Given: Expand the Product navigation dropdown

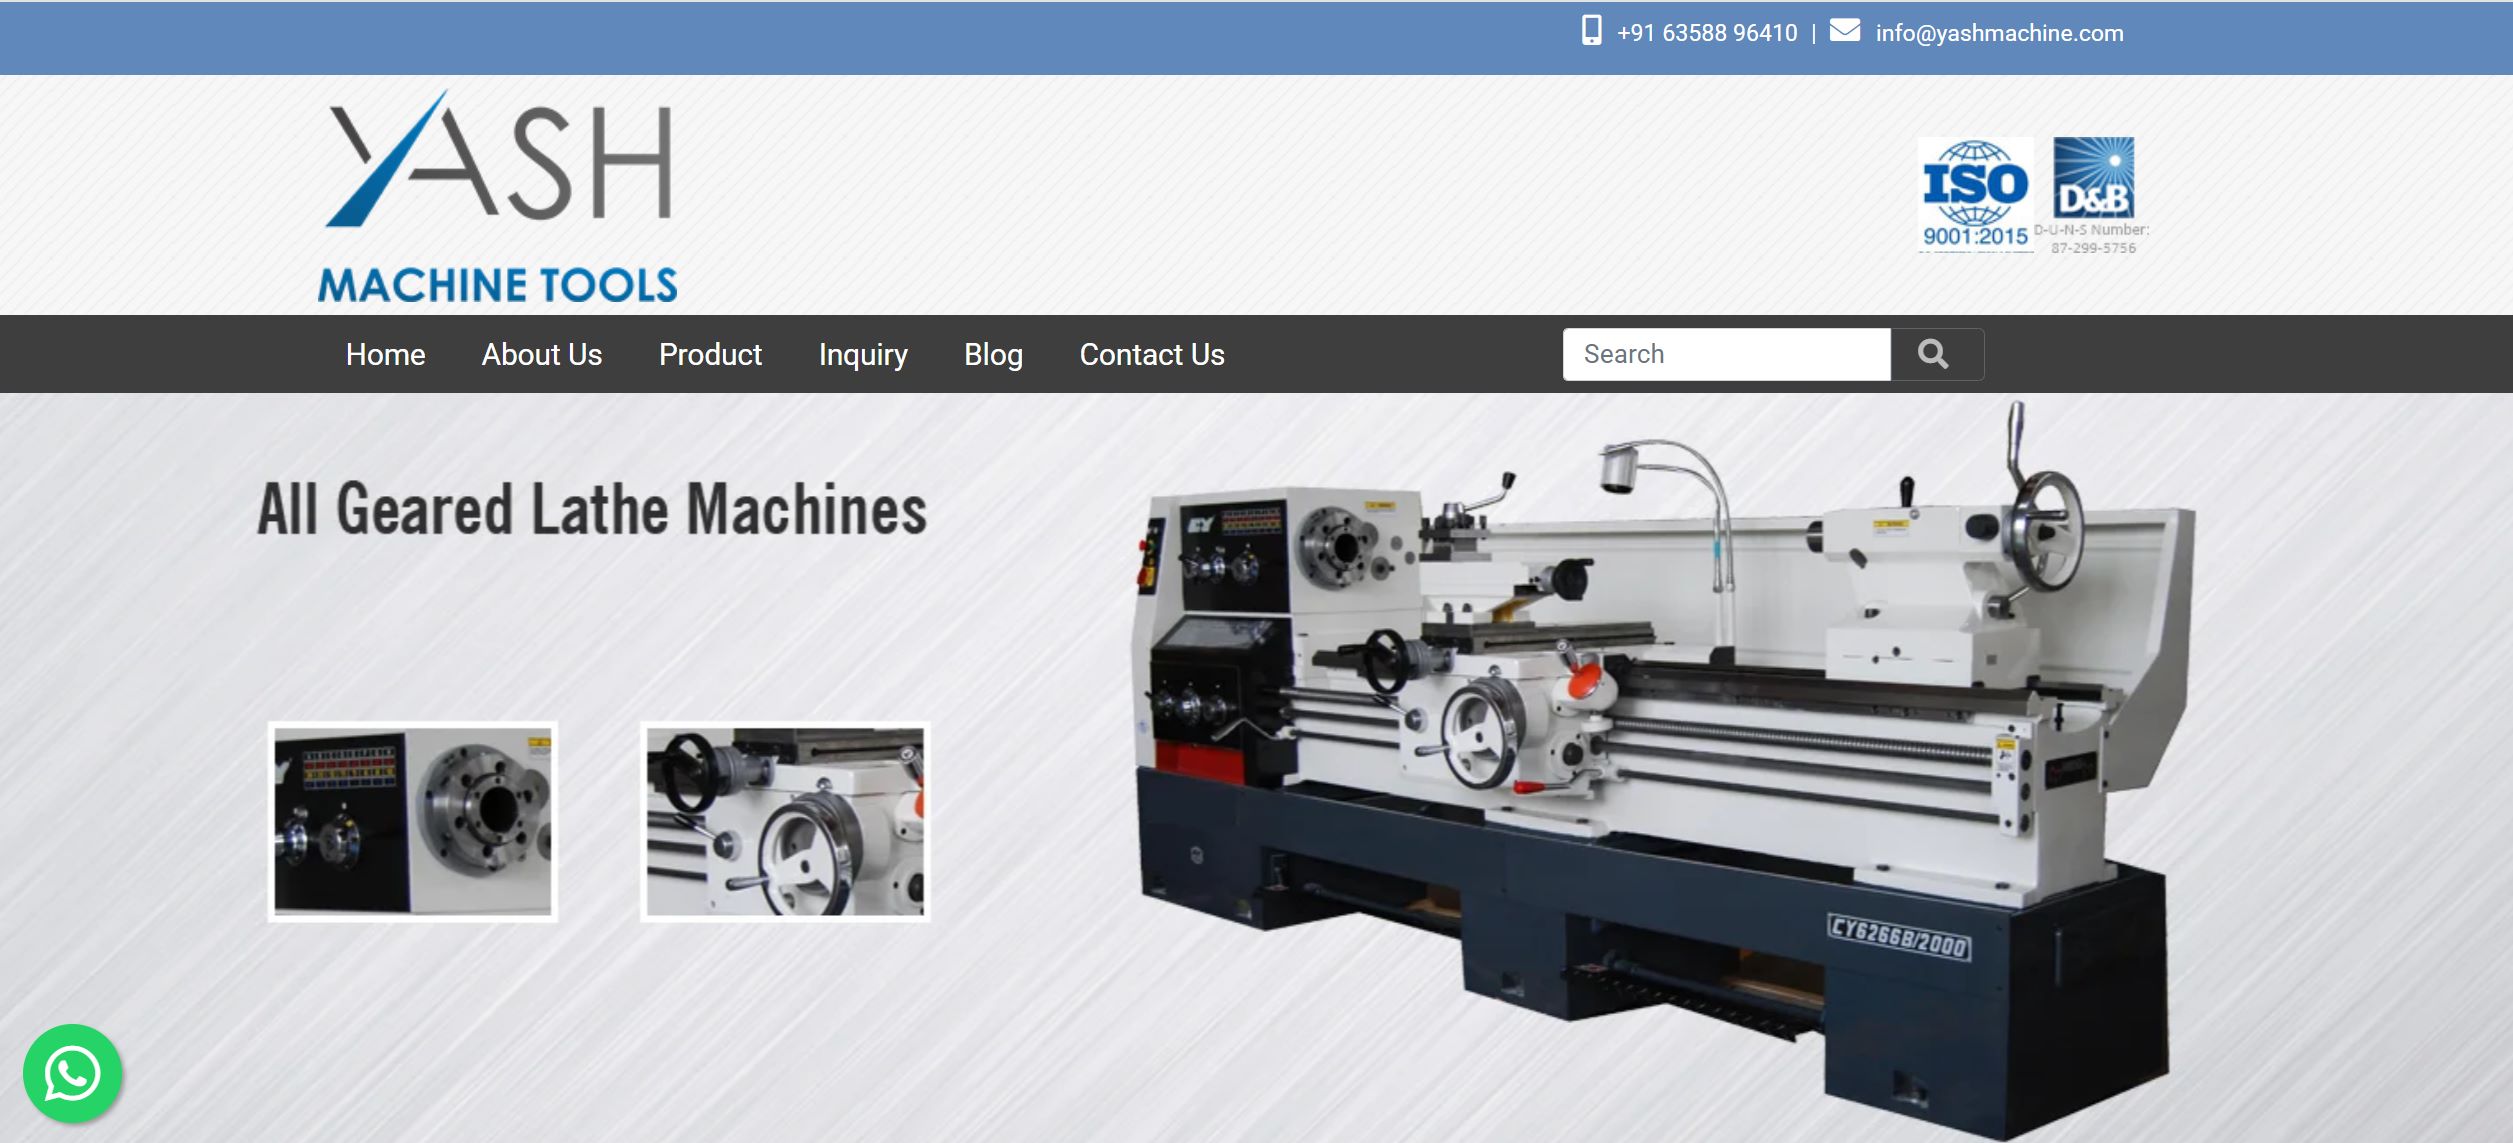Looking at the screenshot, I should [x=710, y=354].
